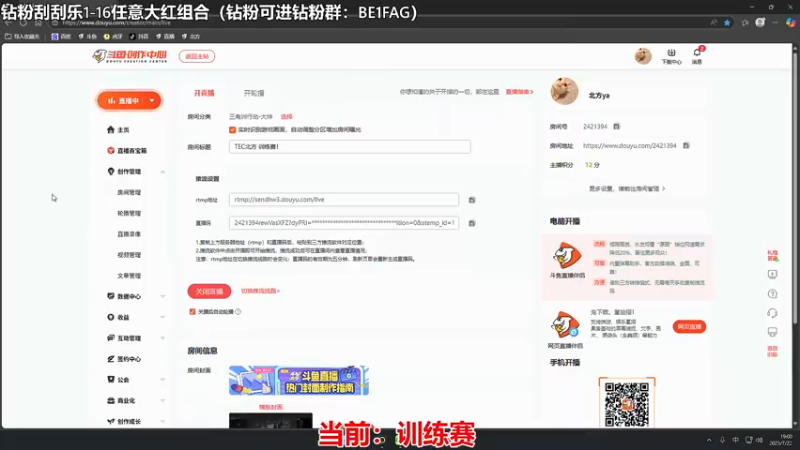Copy the room URL address
The height and width of the screenshot is (450, 800).
[x=686, y=145]
